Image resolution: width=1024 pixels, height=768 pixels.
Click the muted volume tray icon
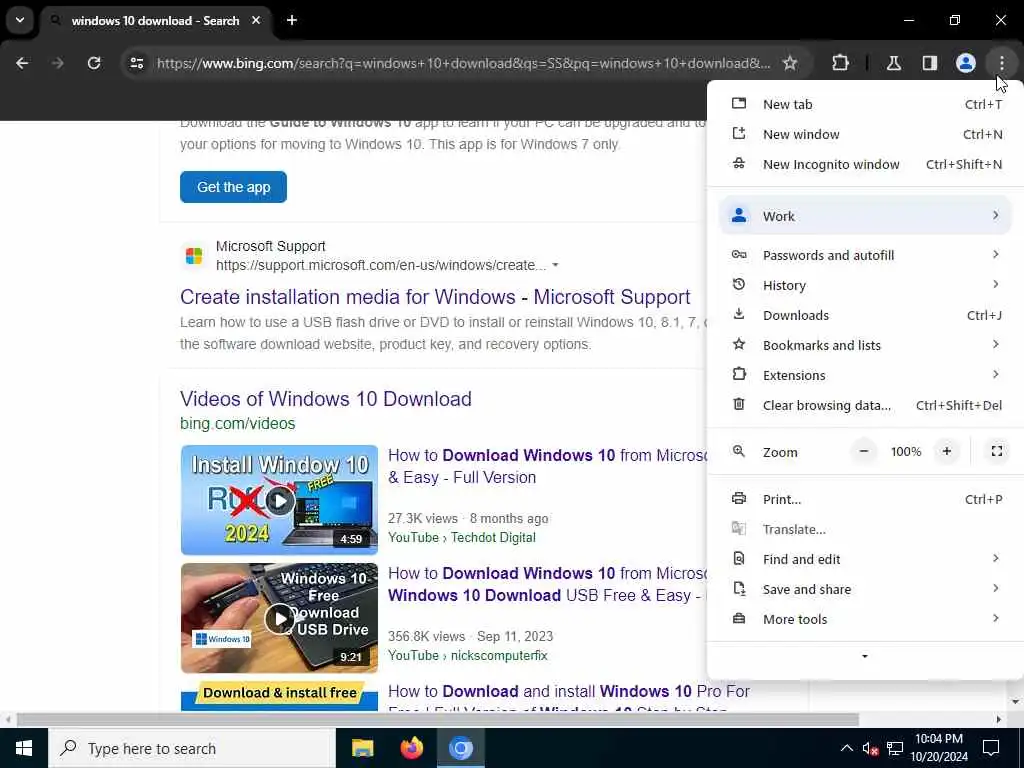(x=870, y=748)
